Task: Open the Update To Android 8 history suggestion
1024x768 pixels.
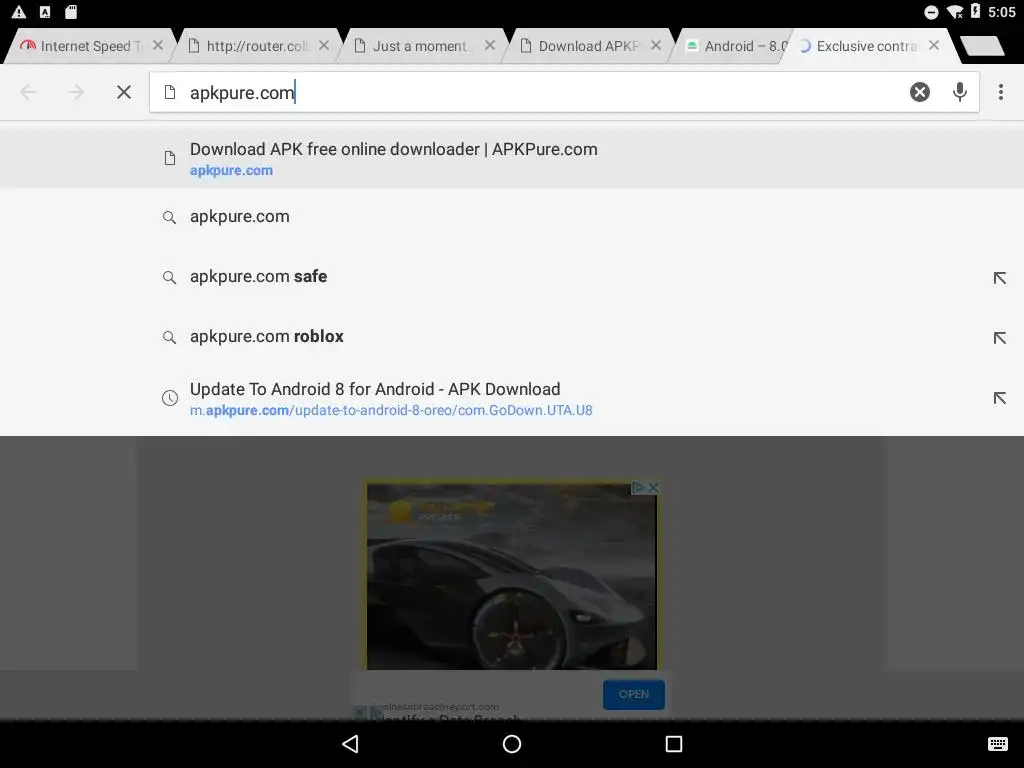Action: click(x=512, y=398)
